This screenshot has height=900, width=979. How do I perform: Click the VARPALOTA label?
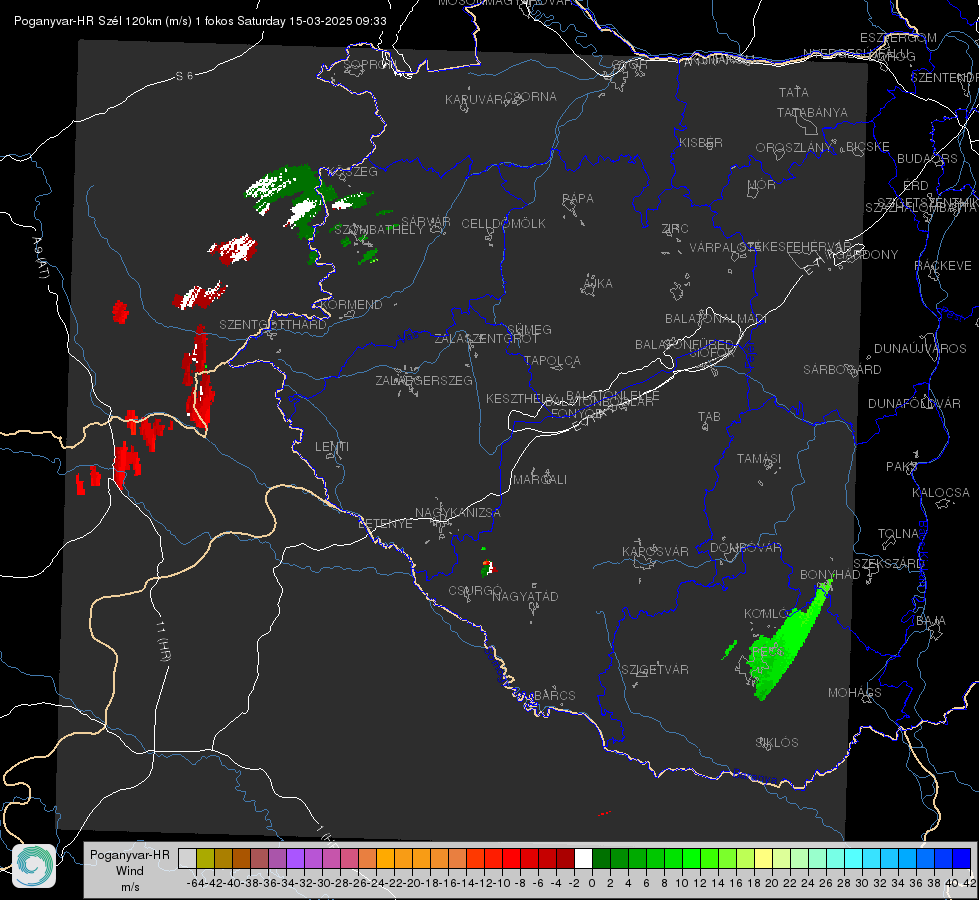coord(726,247)
